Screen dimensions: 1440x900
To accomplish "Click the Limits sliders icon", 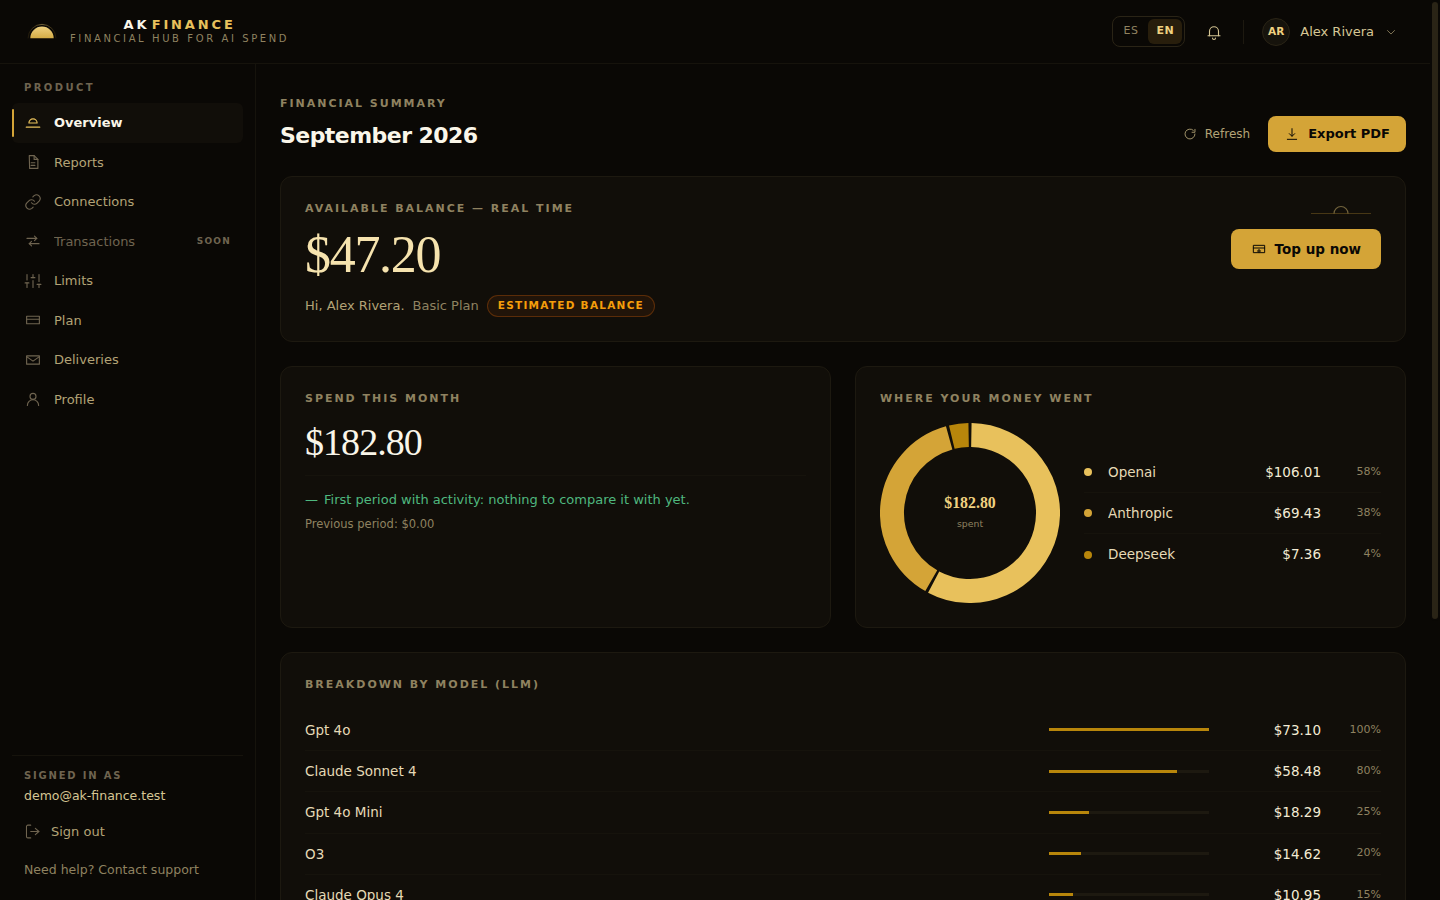I will [x=33, y=281].
